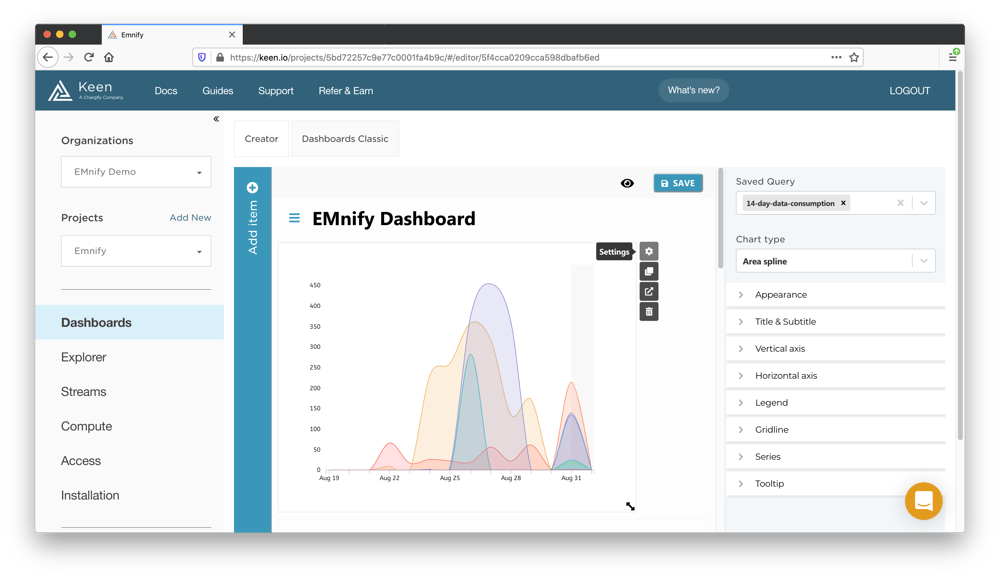
Task: Click LOGOUT in the header
Action: pos(909,91)
